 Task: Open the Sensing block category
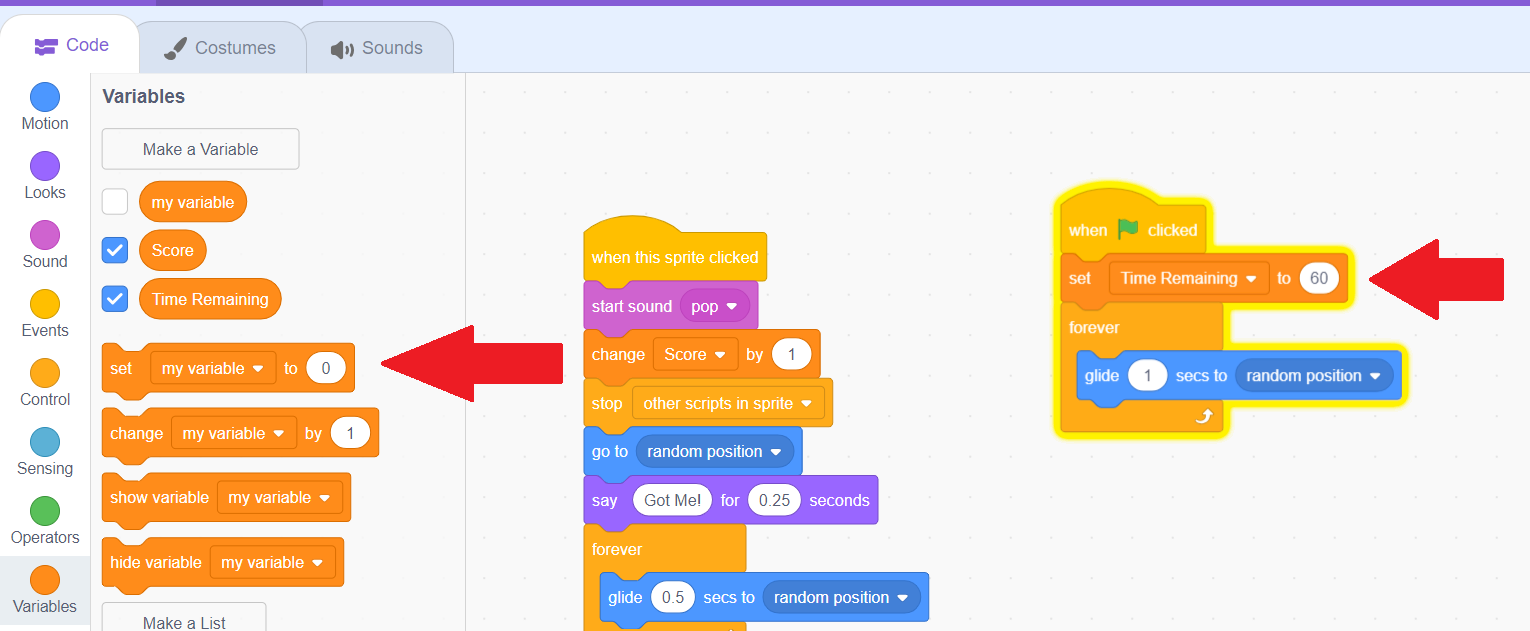(45, 453)
